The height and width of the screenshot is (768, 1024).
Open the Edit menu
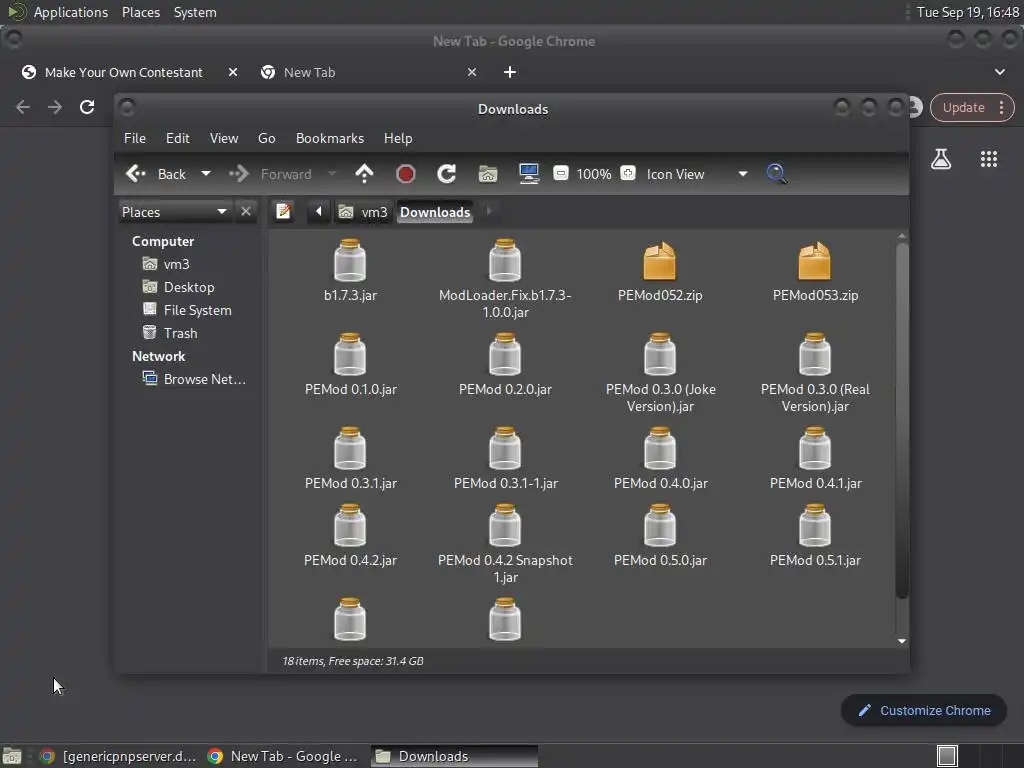pos(177,138)
